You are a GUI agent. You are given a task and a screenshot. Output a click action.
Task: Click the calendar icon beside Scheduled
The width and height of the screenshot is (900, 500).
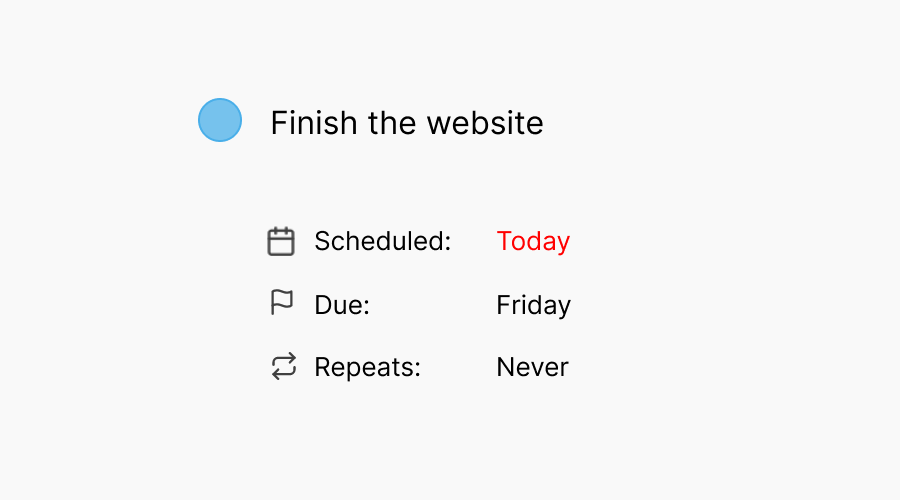281,241
